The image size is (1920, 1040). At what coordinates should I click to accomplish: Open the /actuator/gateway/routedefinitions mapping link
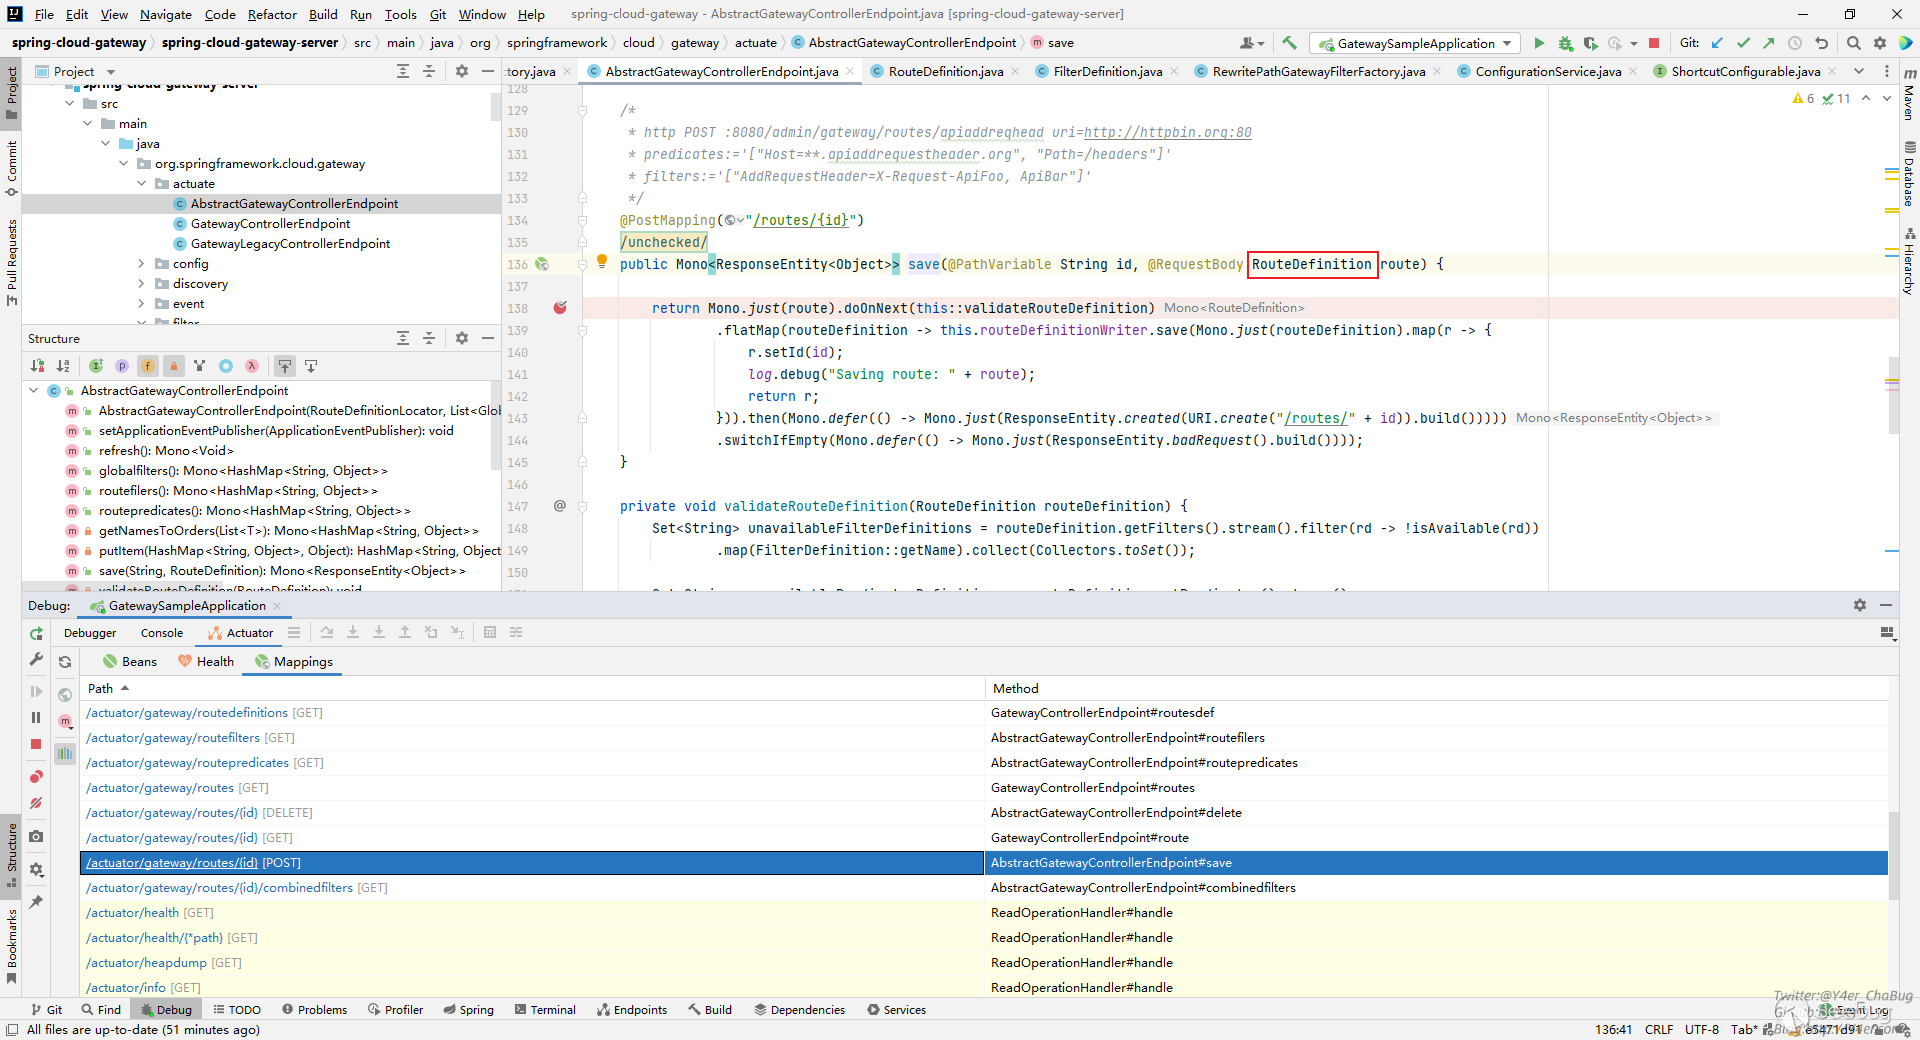[x=187, y=713]
